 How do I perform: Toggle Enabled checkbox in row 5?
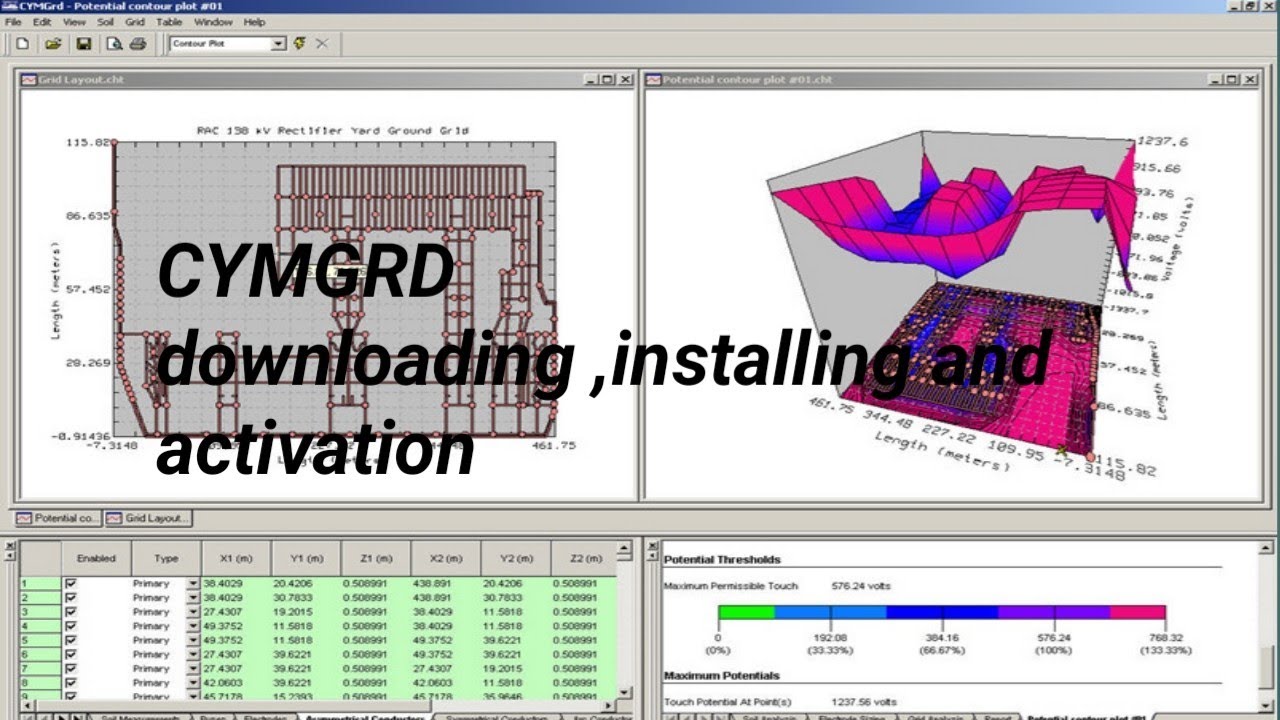[70, 640]
